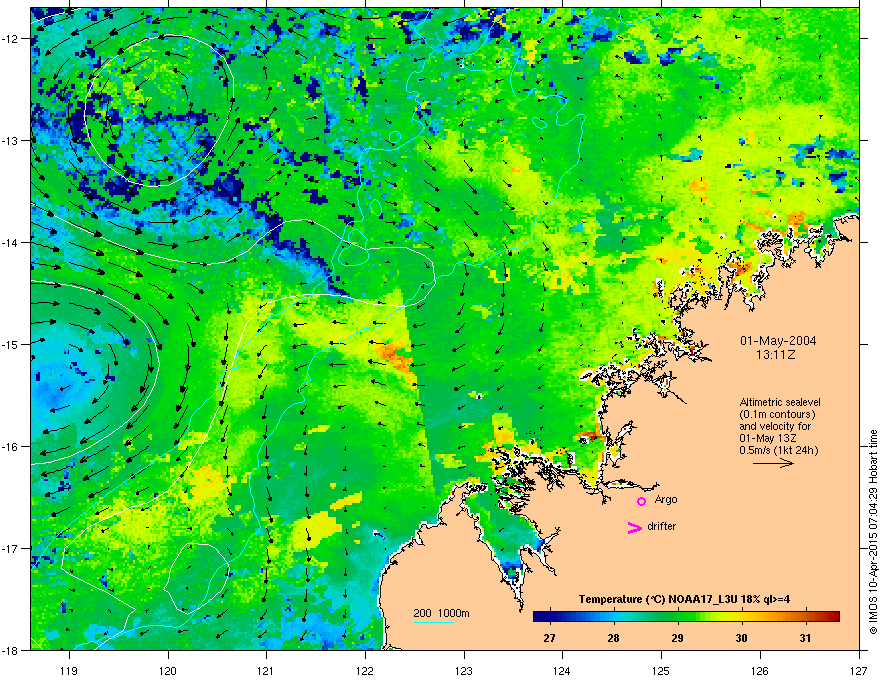Click the cyan 200 1000m depth contour legend line
Image resolution: width=880 pixels, height=680 pixels.
434,622
